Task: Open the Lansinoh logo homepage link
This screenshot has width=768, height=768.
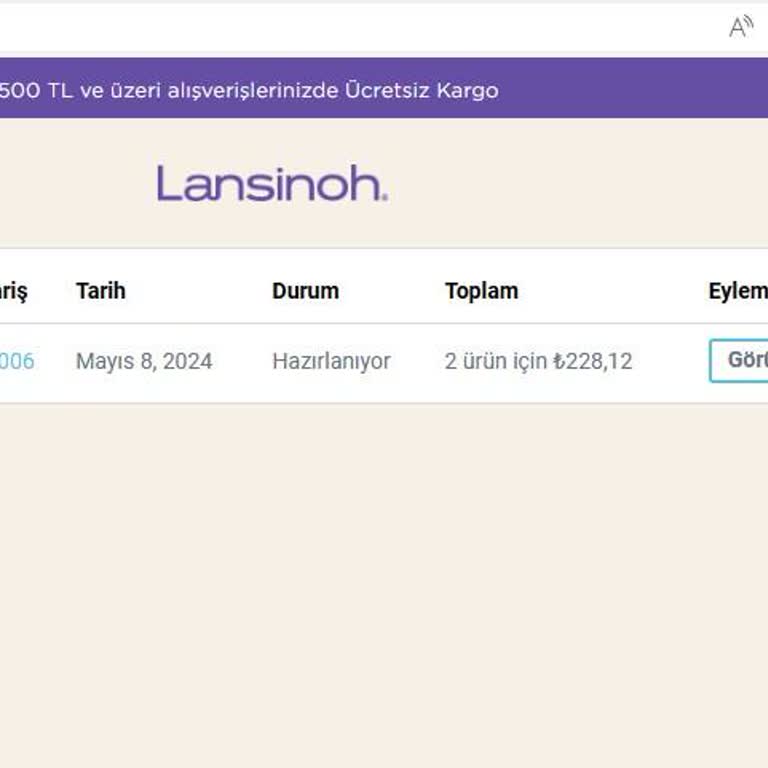Action: click(272, 183)
